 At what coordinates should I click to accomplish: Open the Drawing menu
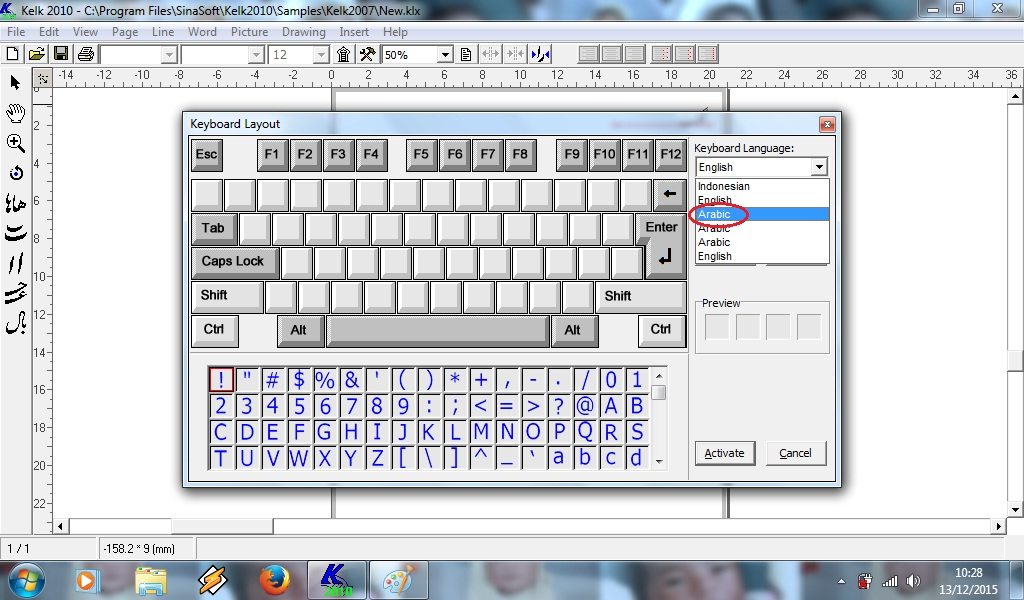pyautogui.click(x=304, y=31)
